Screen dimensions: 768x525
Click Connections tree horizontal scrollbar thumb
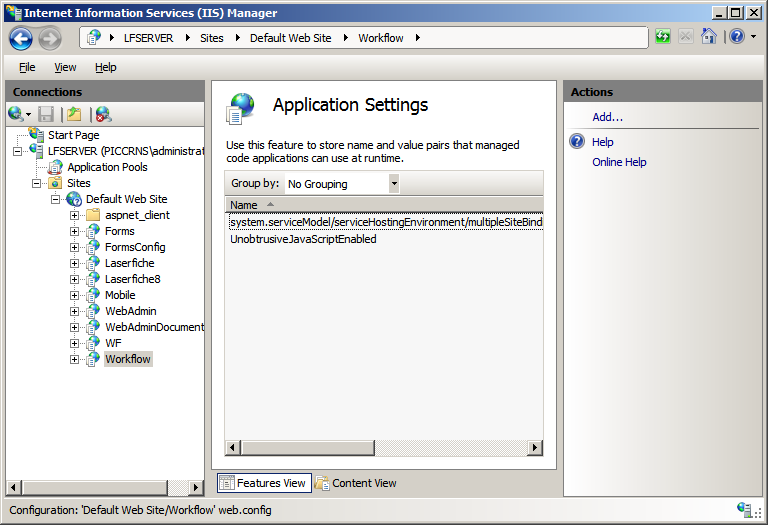pyautogui.click(x=95, y=487)
